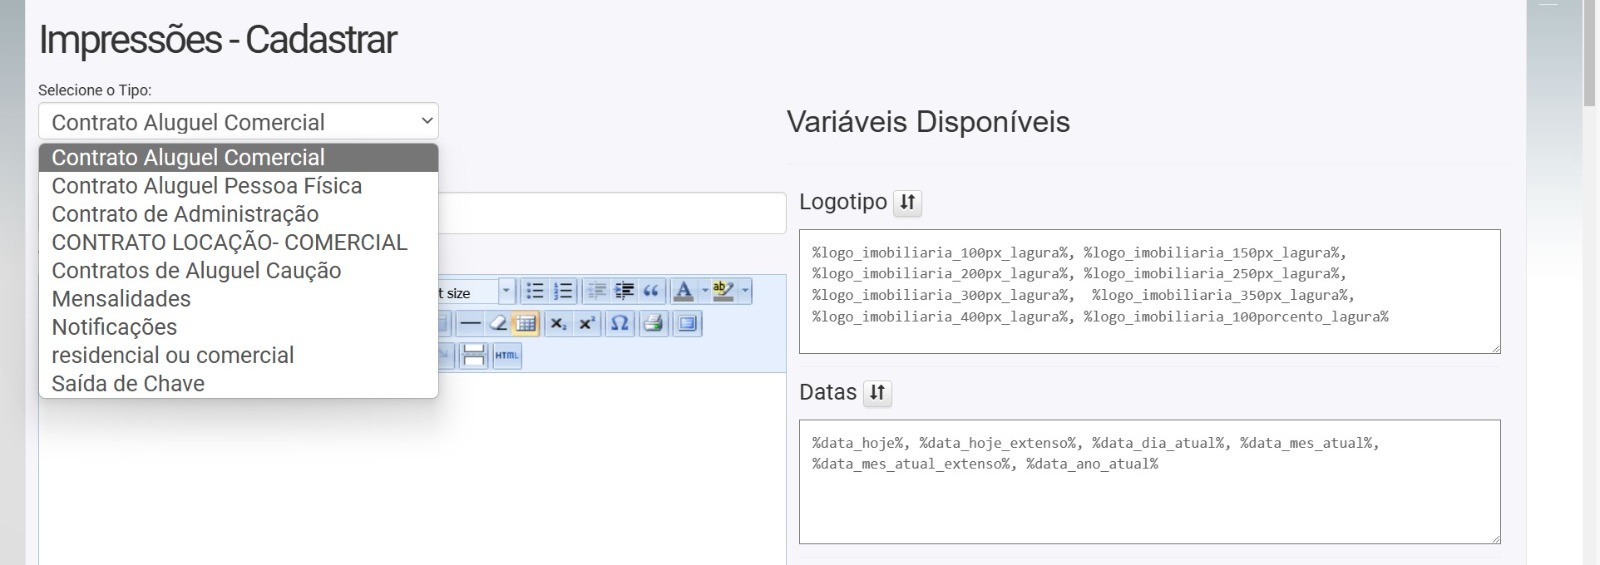Expand the highlight color picker arrow
This screenshot has height=565, width=1600.
click(x=745, y=291)
